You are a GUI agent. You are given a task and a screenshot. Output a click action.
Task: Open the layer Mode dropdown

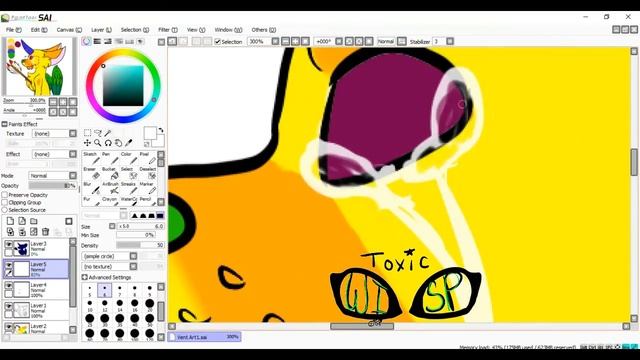coord(73,176)
